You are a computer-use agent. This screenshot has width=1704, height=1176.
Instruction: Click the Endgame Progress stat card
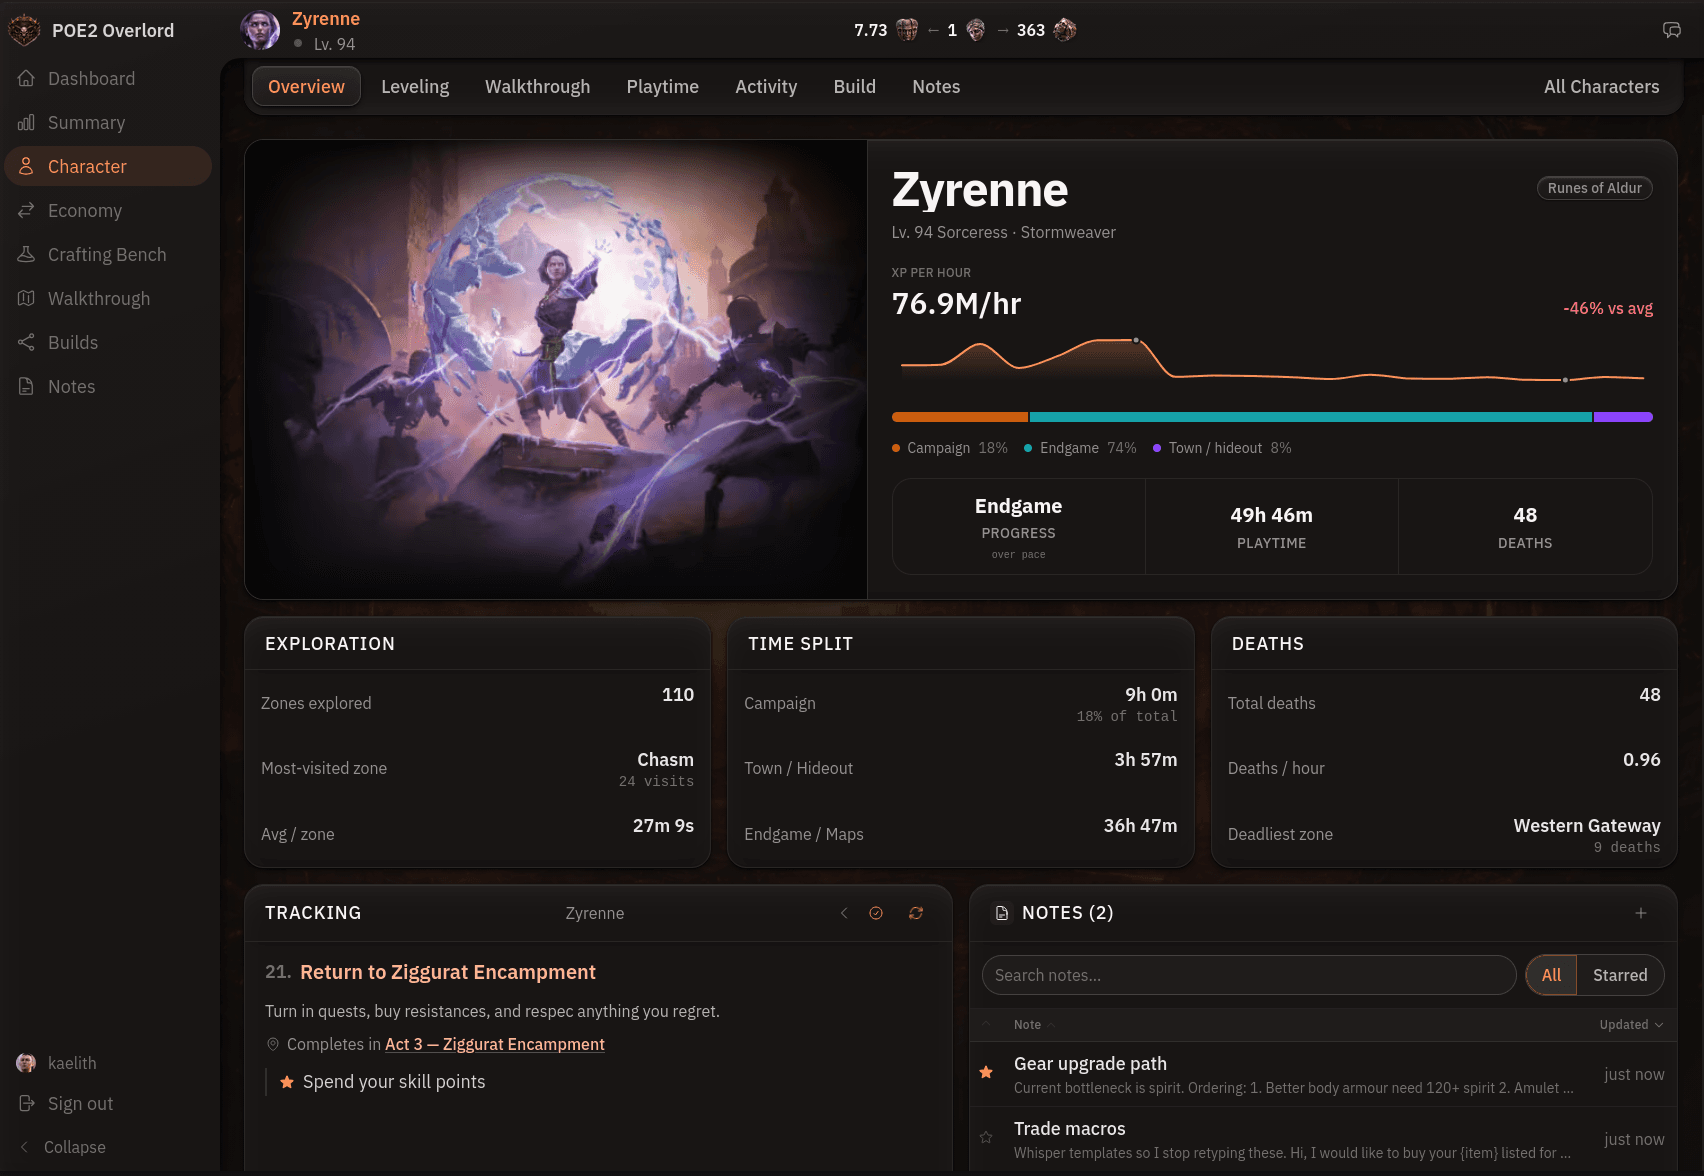coord(1019,527)
